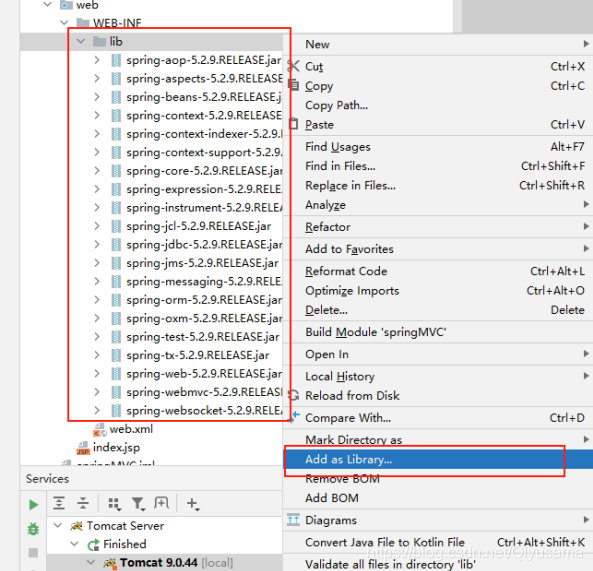Expand the spring-core-5.2.9.RELEASE.jar node
The image size is (593, 571).
97,171
